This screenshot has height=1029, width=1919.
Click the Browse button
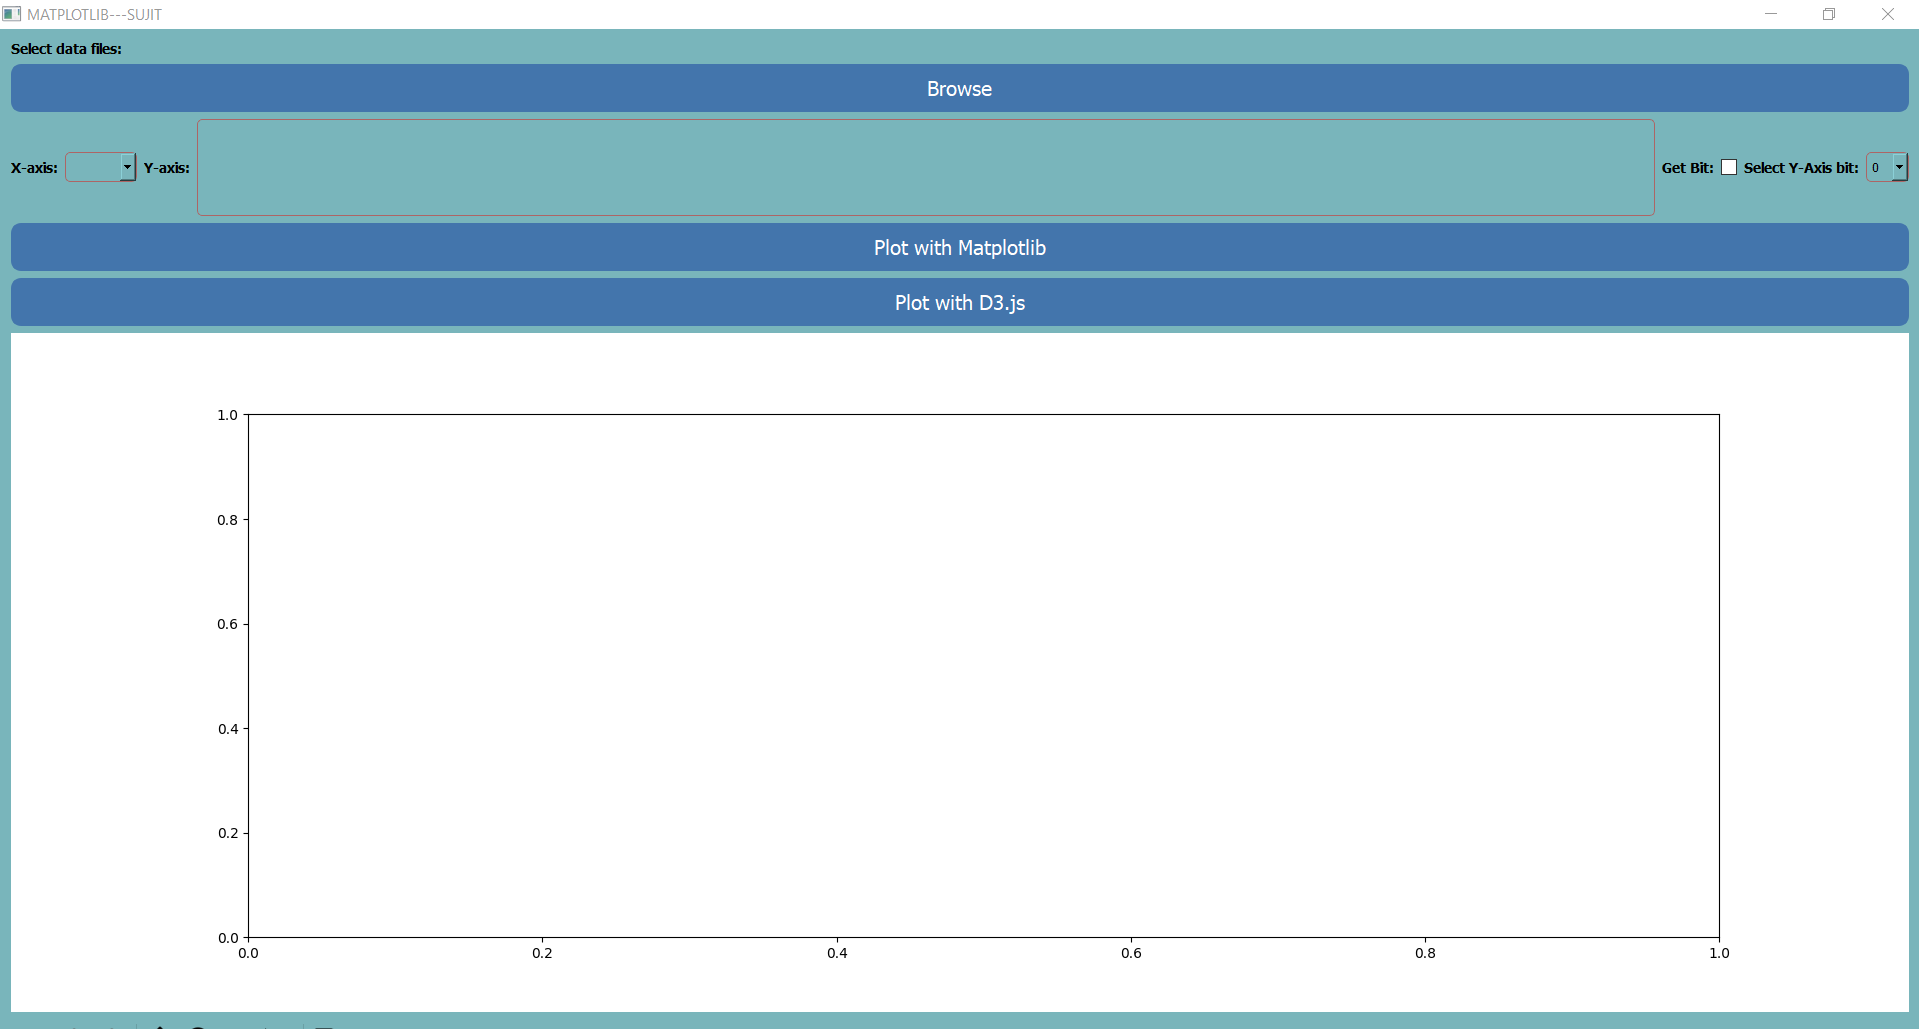tap(959, 89)
